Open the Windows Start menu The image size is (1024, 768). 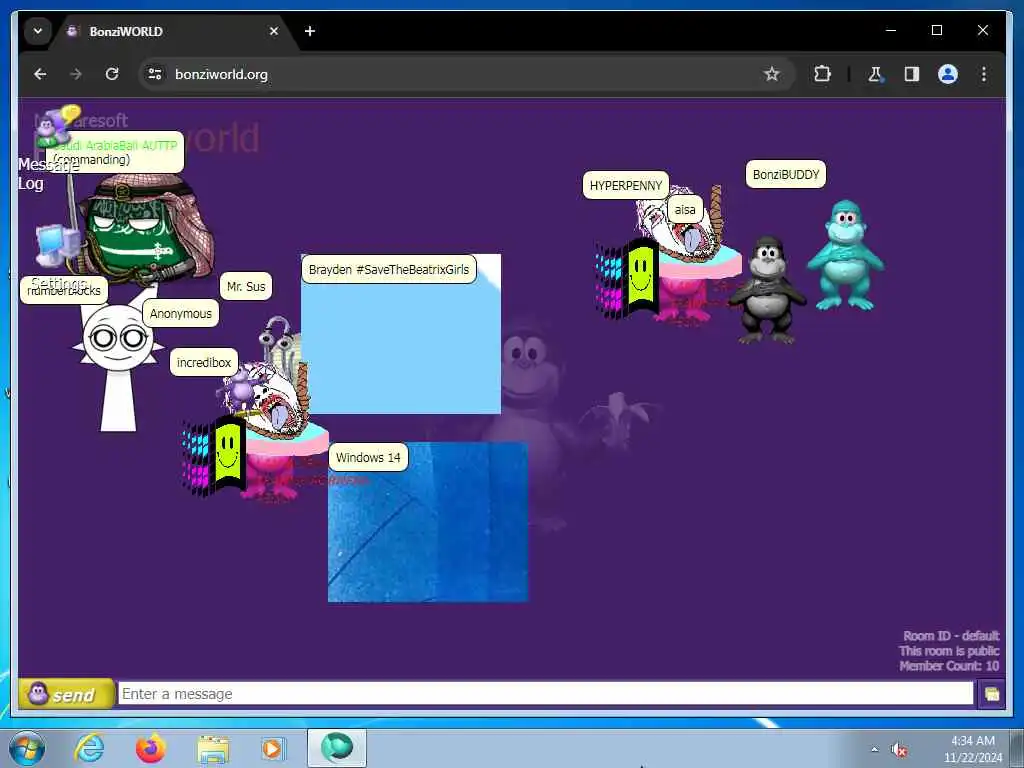click(x=27, y=748)
